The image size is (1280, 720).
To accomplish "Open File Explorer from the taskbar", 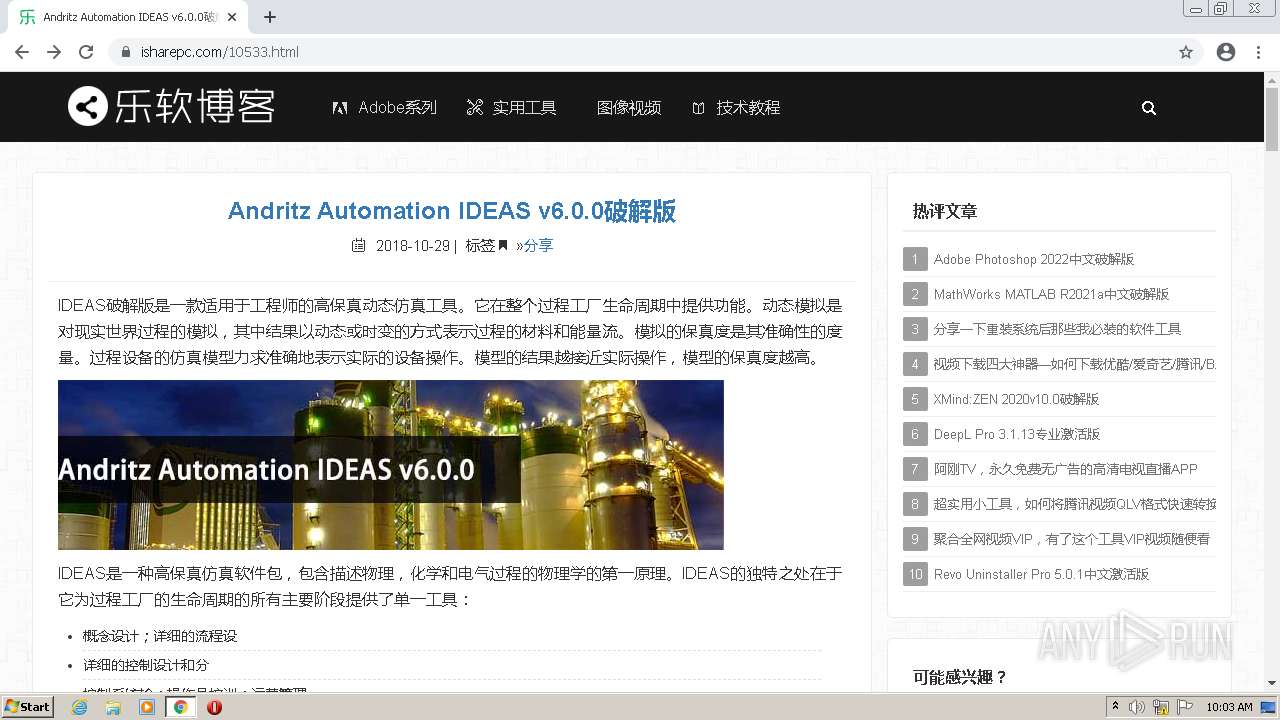I will (113, 707).
